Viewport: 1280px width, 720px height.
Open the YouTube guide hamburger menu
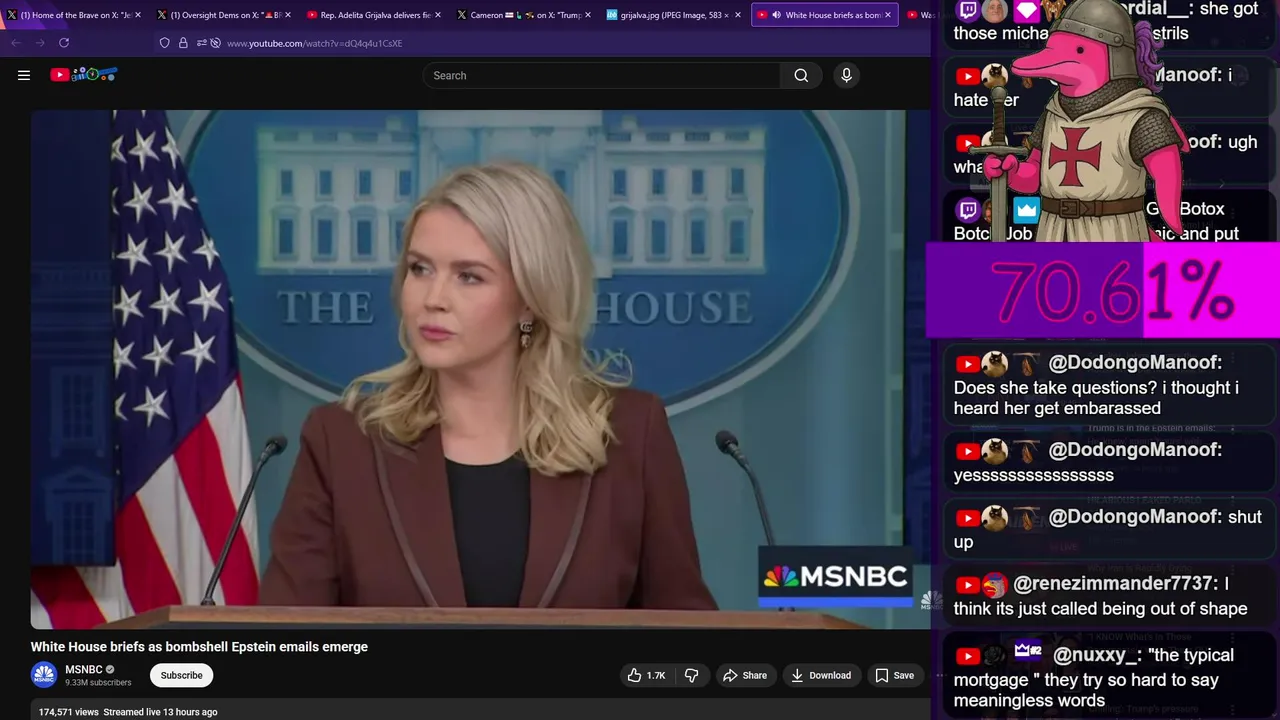[x=24, y=75]
